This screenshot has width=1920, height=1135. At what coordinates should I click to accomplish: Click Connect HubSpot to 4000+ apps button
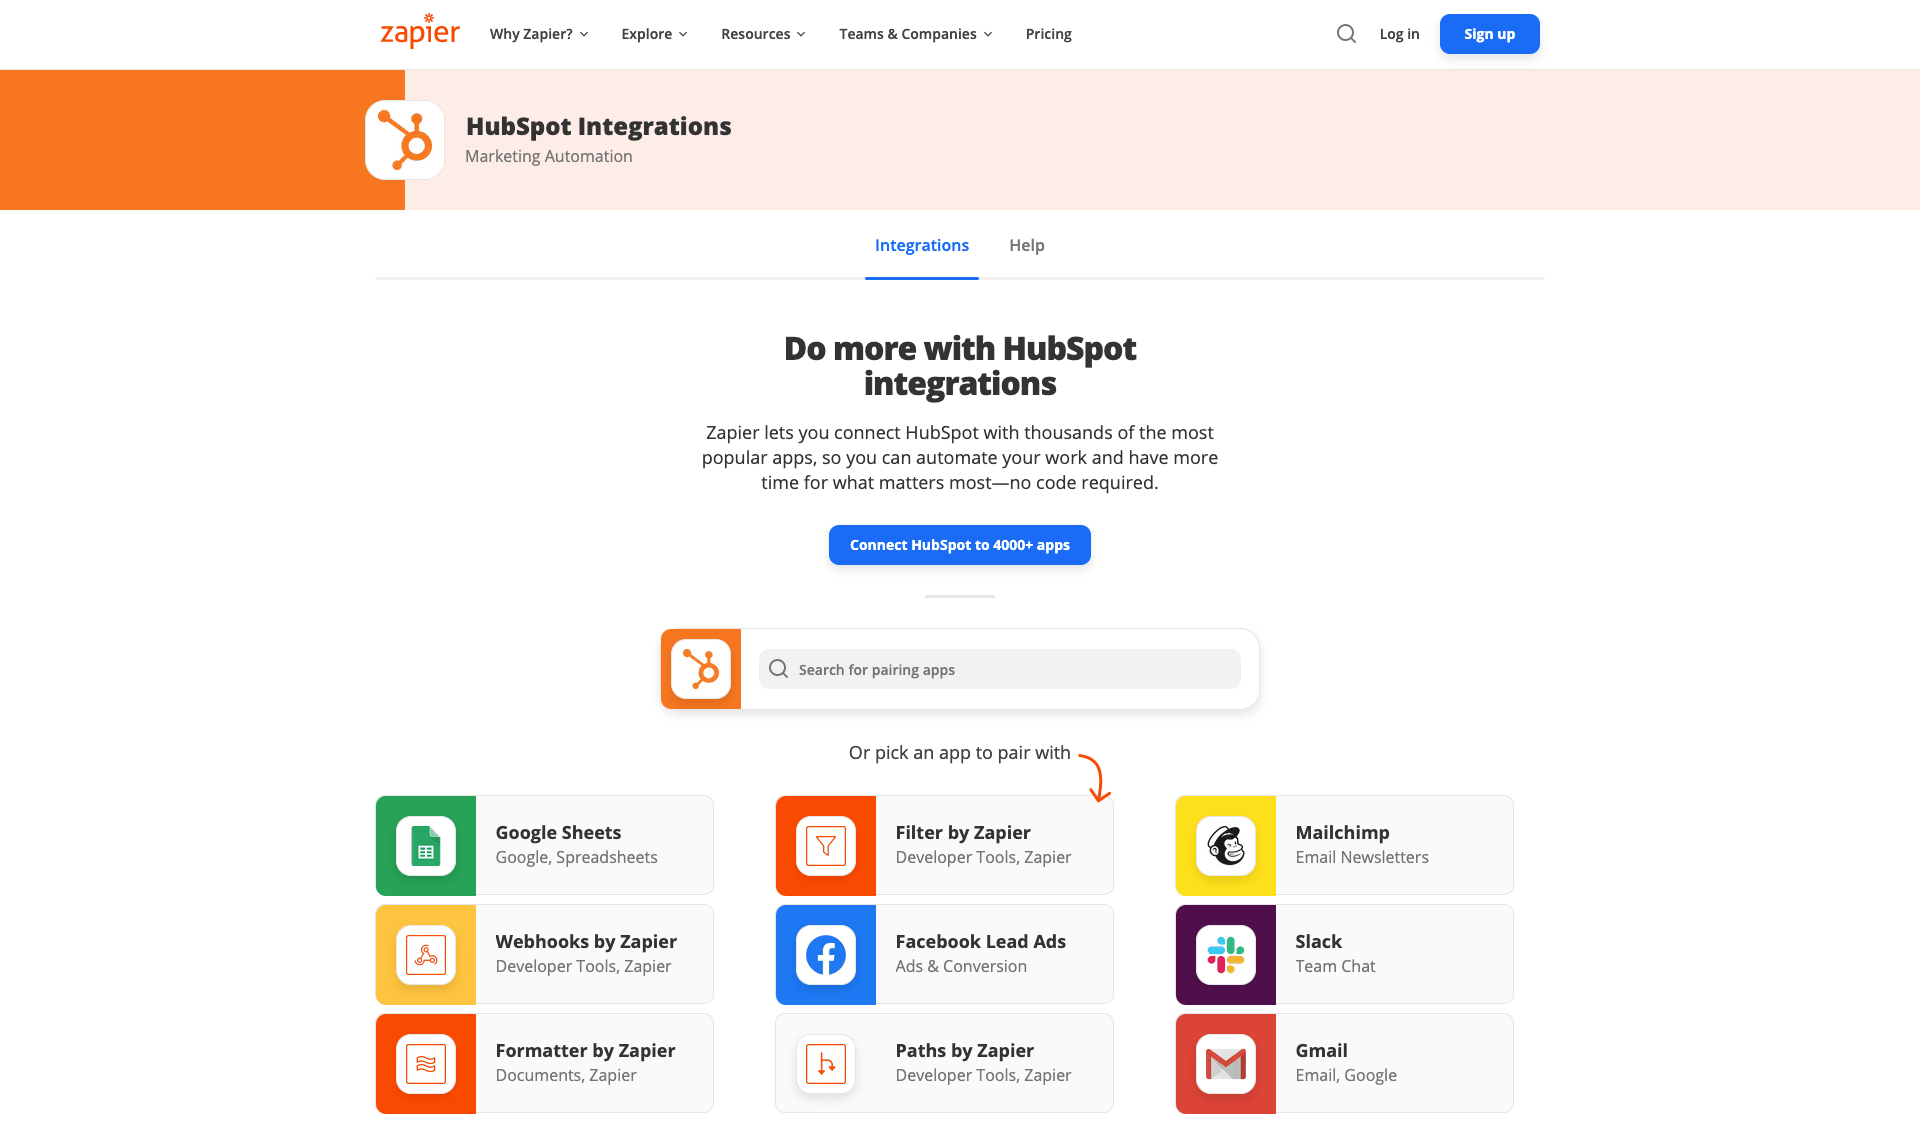[960, 545]
